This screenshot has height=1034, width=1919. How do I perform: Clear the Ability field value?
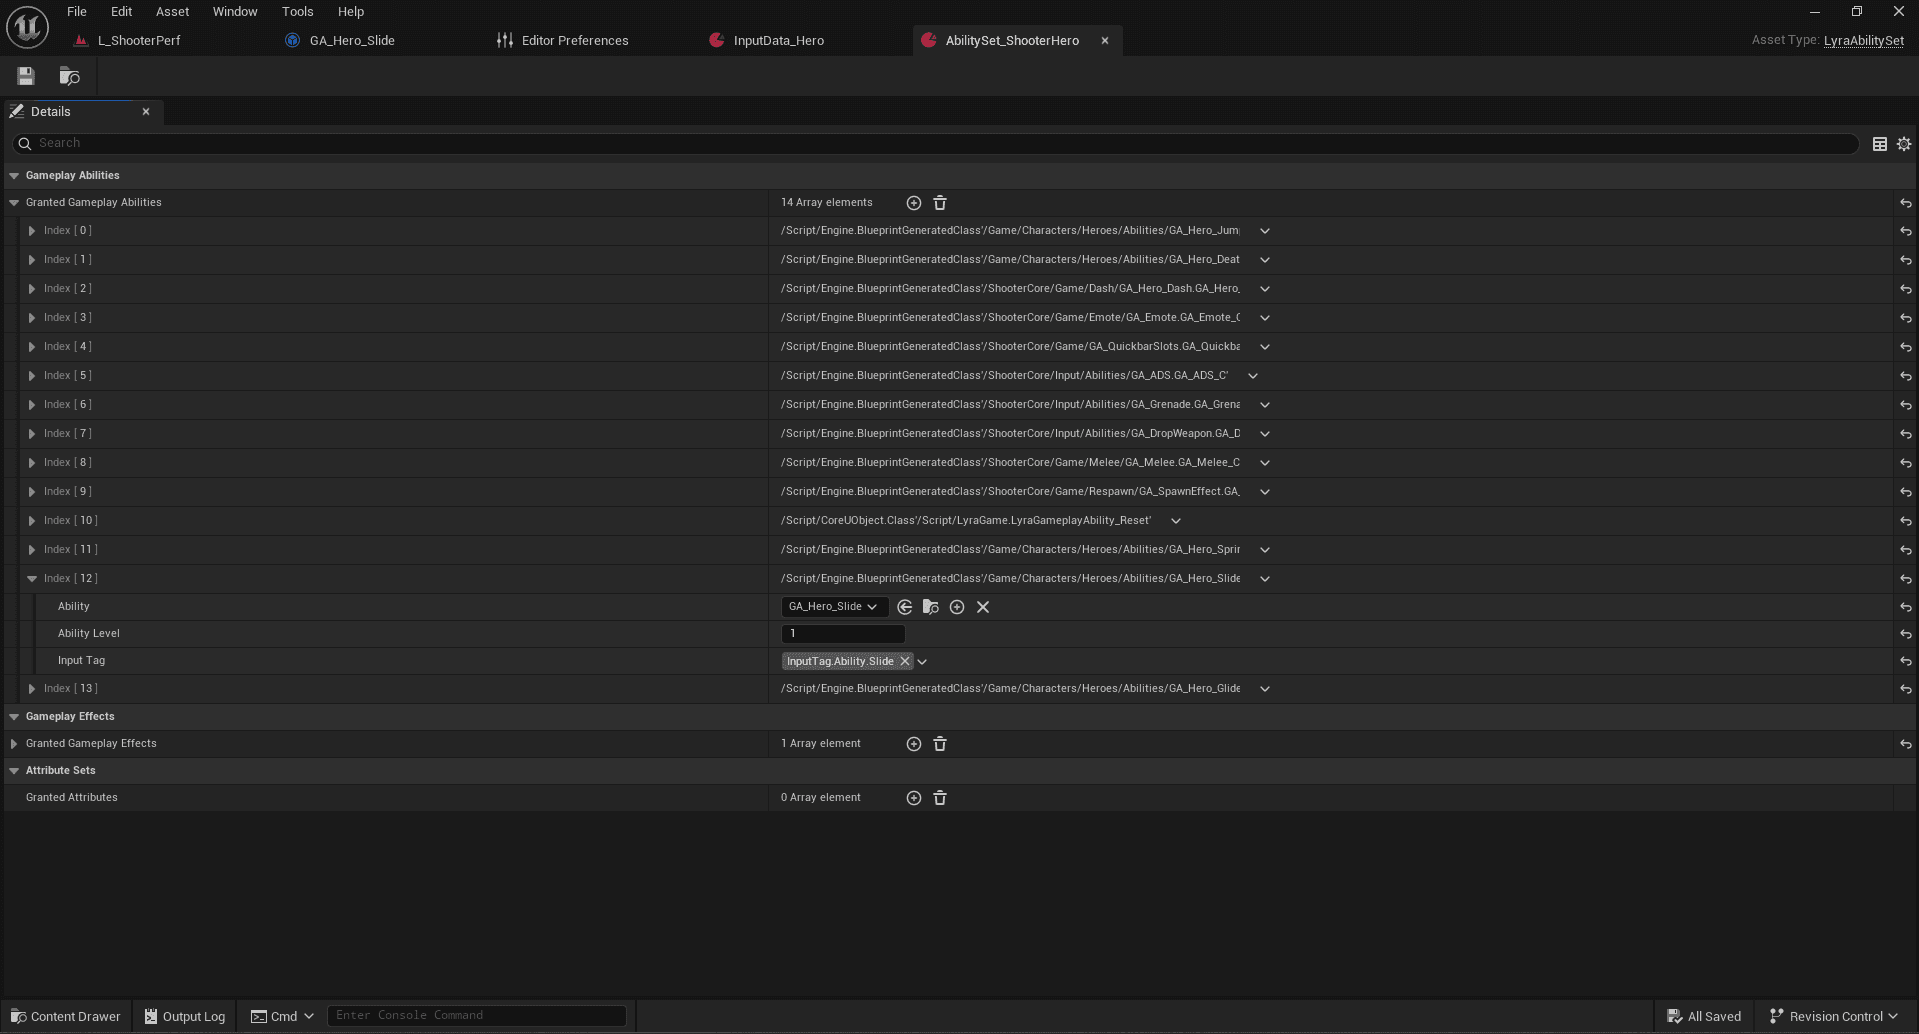983,607
